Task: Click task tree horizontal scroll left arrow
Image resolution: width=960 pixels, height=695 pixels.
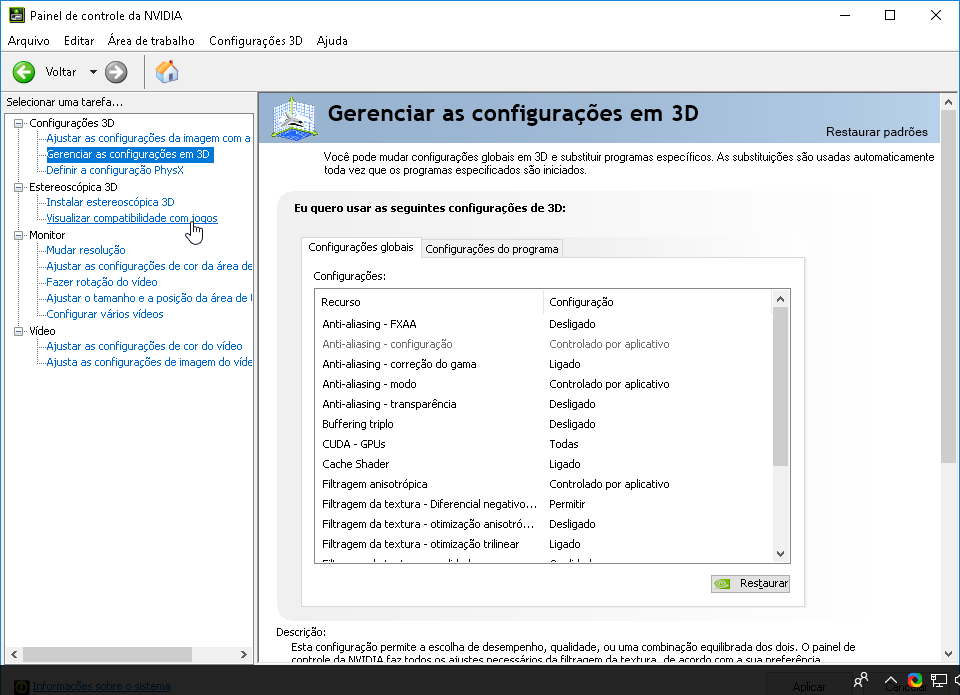Action: [14, 655]
